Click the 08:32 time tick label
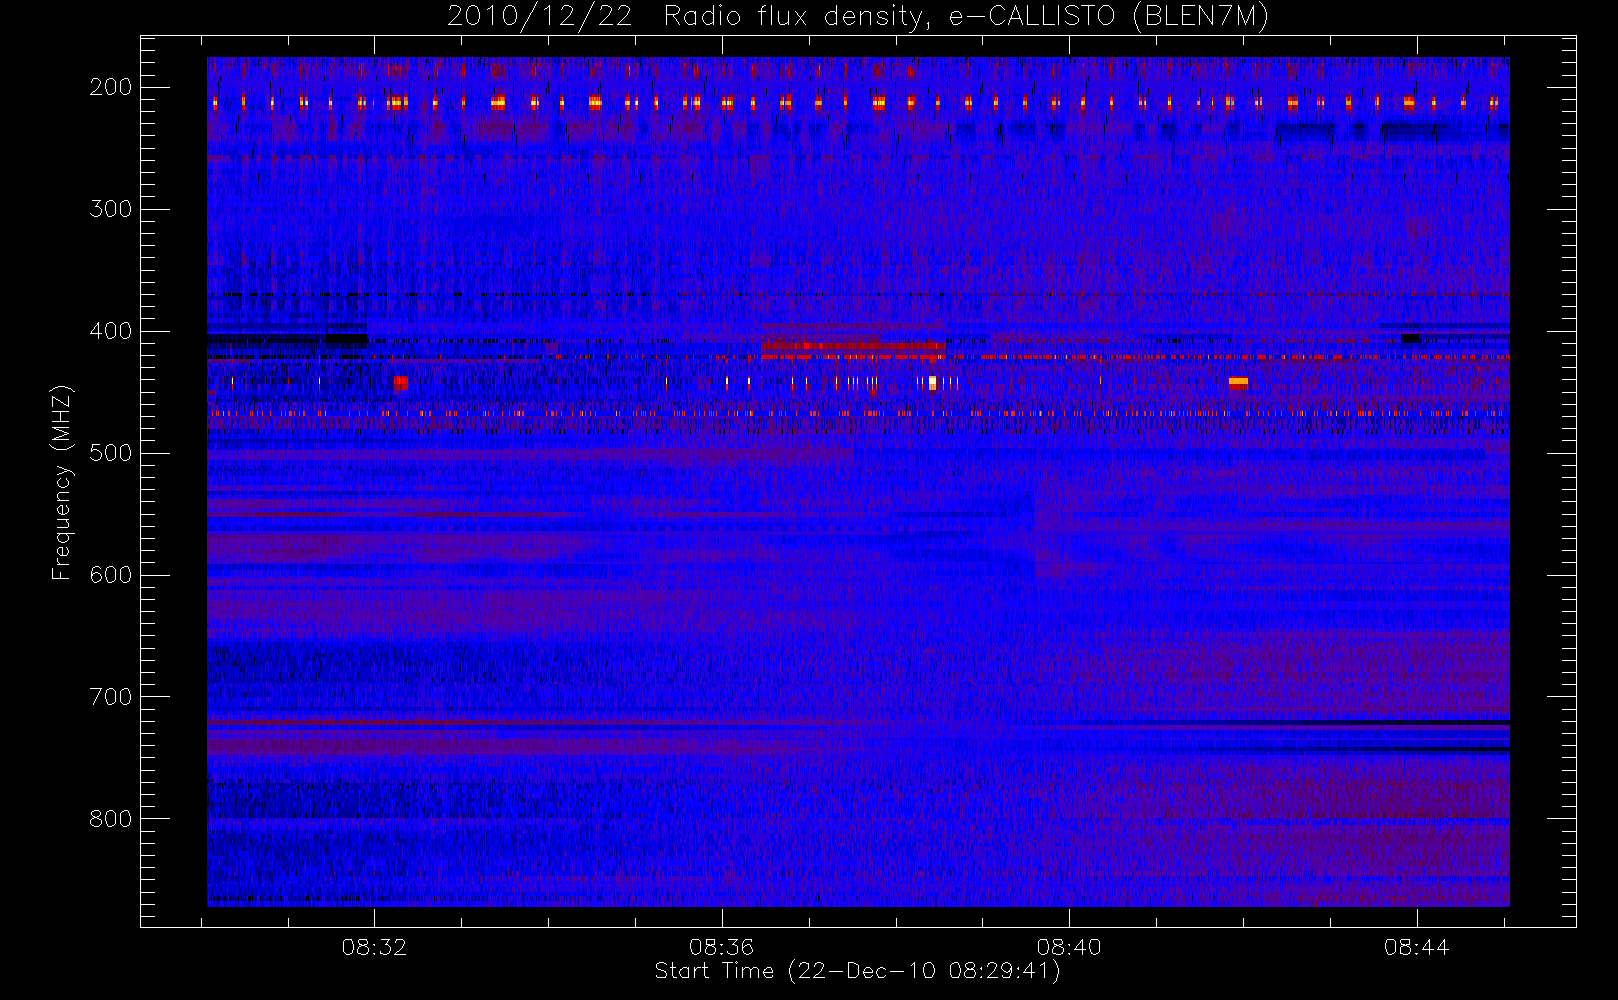Screen dimensions: 1618x1000 pyautogui.click(x=374, y=947)
